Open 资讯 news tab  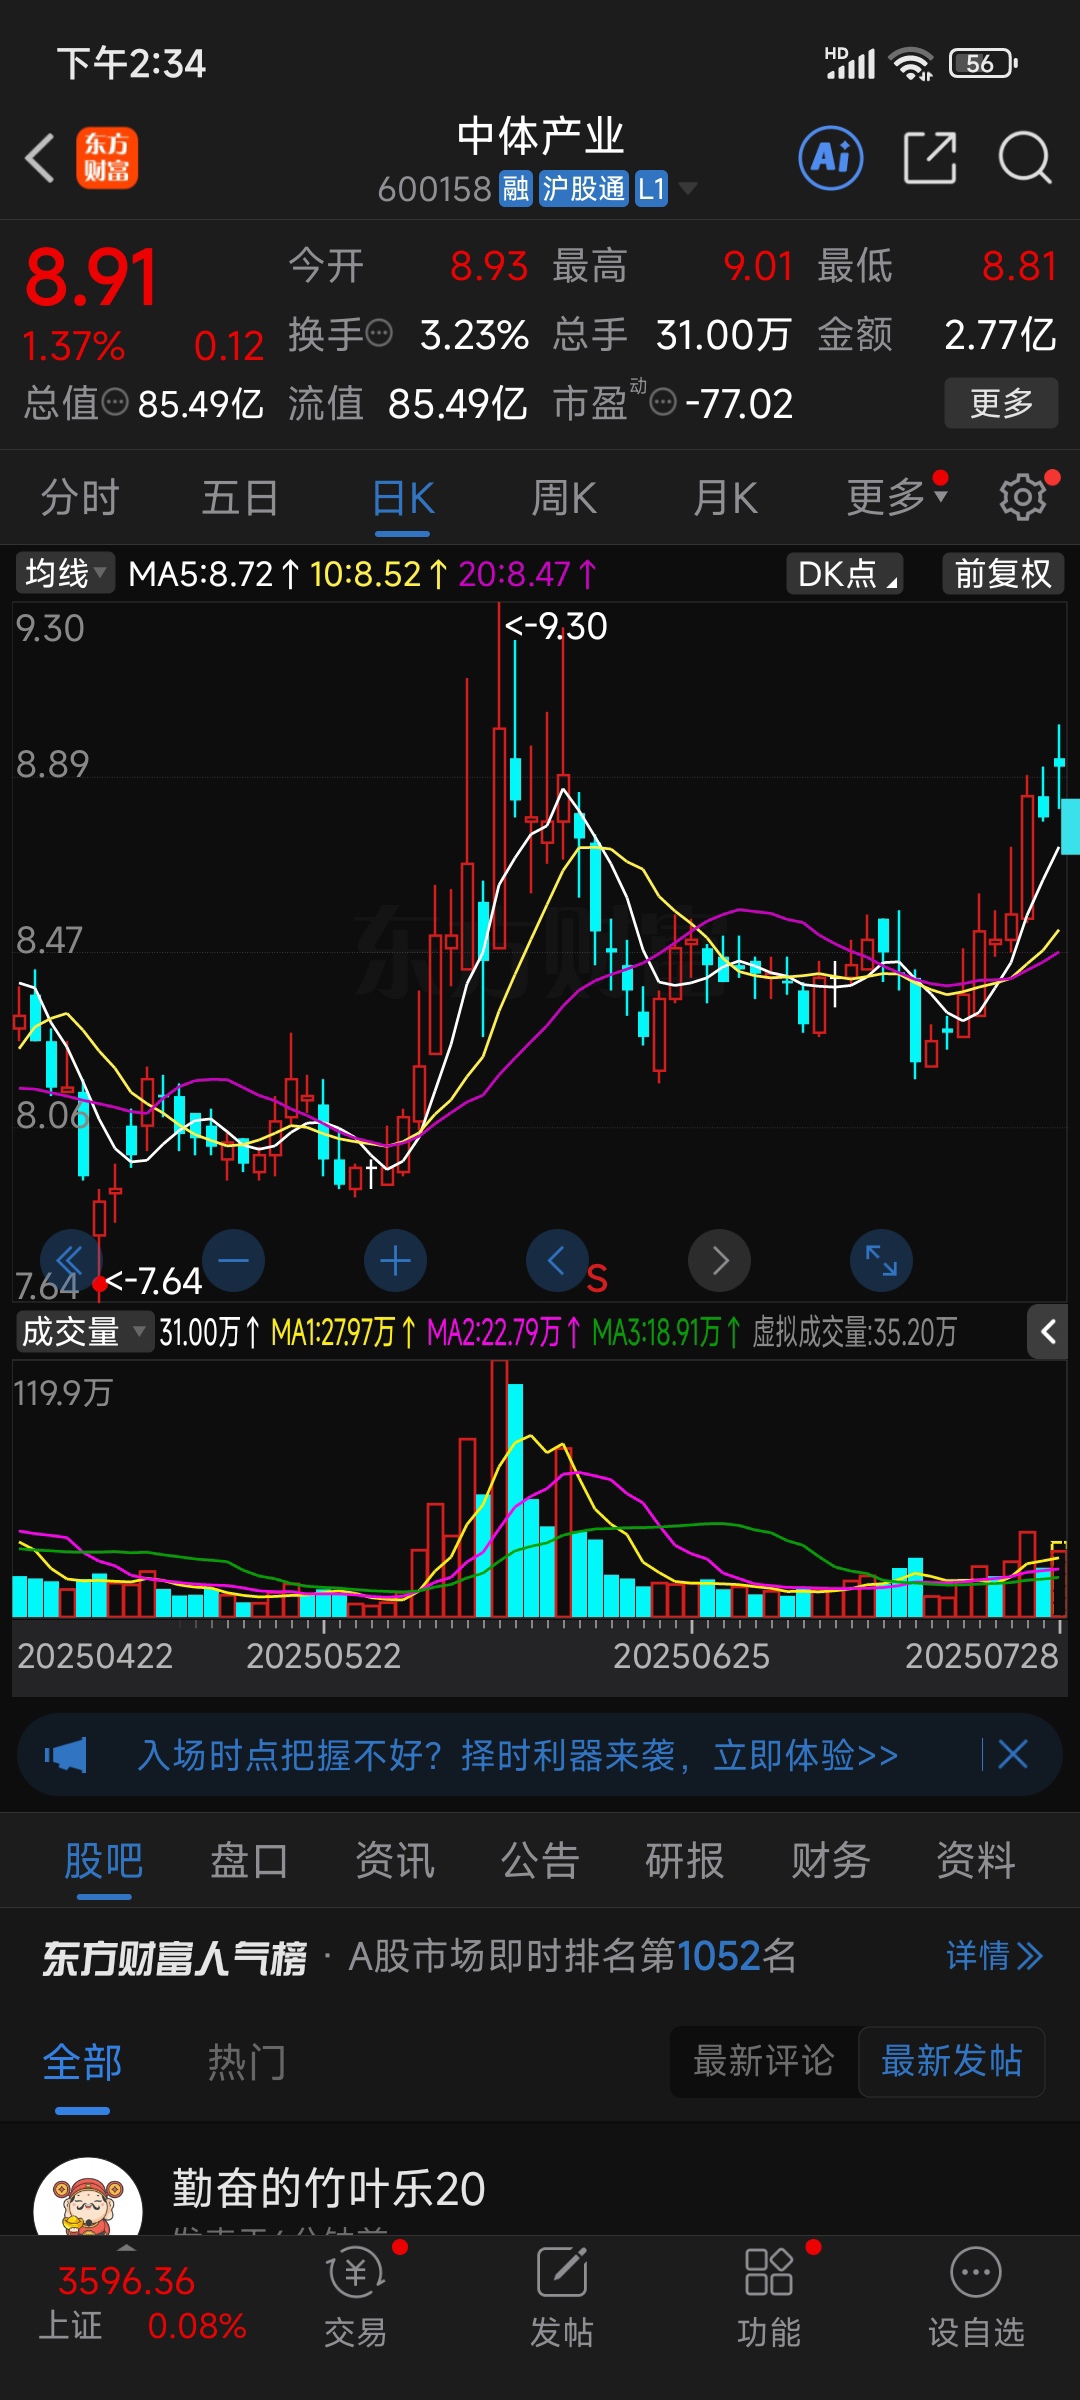coord(395,1861)
